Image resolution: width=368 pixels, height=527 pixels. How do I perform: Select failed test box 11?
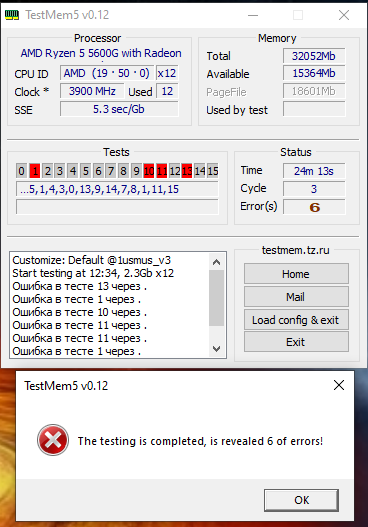pos(162,171)
